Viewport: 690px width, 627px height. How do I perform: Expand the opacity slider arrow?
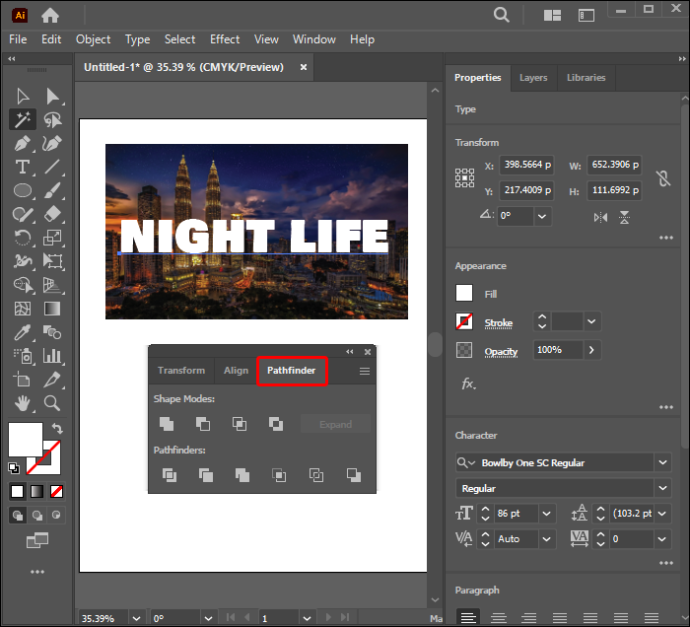(591, 350)
